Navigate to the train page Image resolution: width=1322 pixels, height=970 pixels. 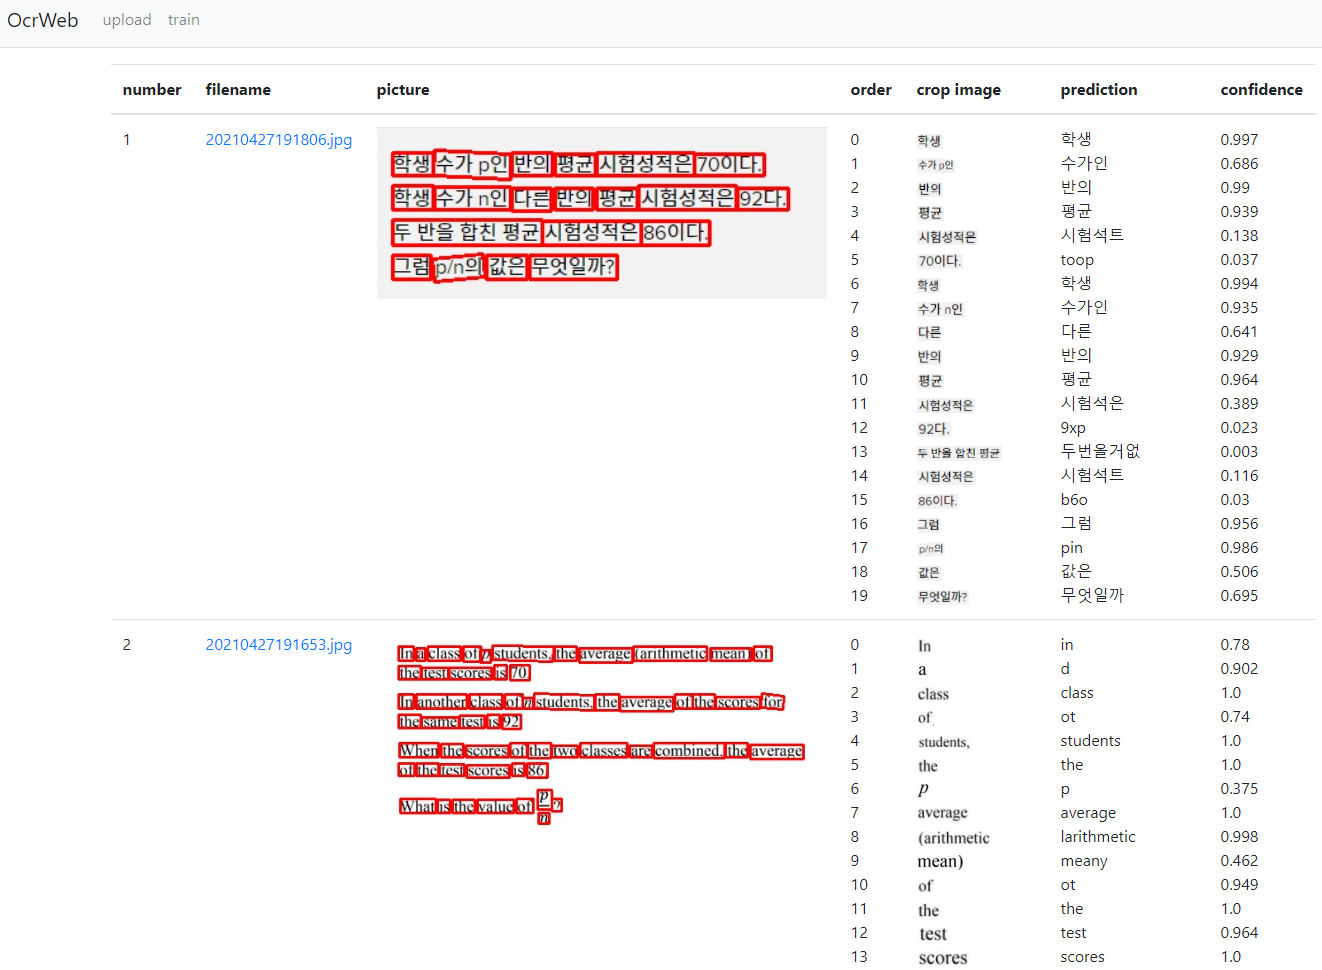click(183, 19)
